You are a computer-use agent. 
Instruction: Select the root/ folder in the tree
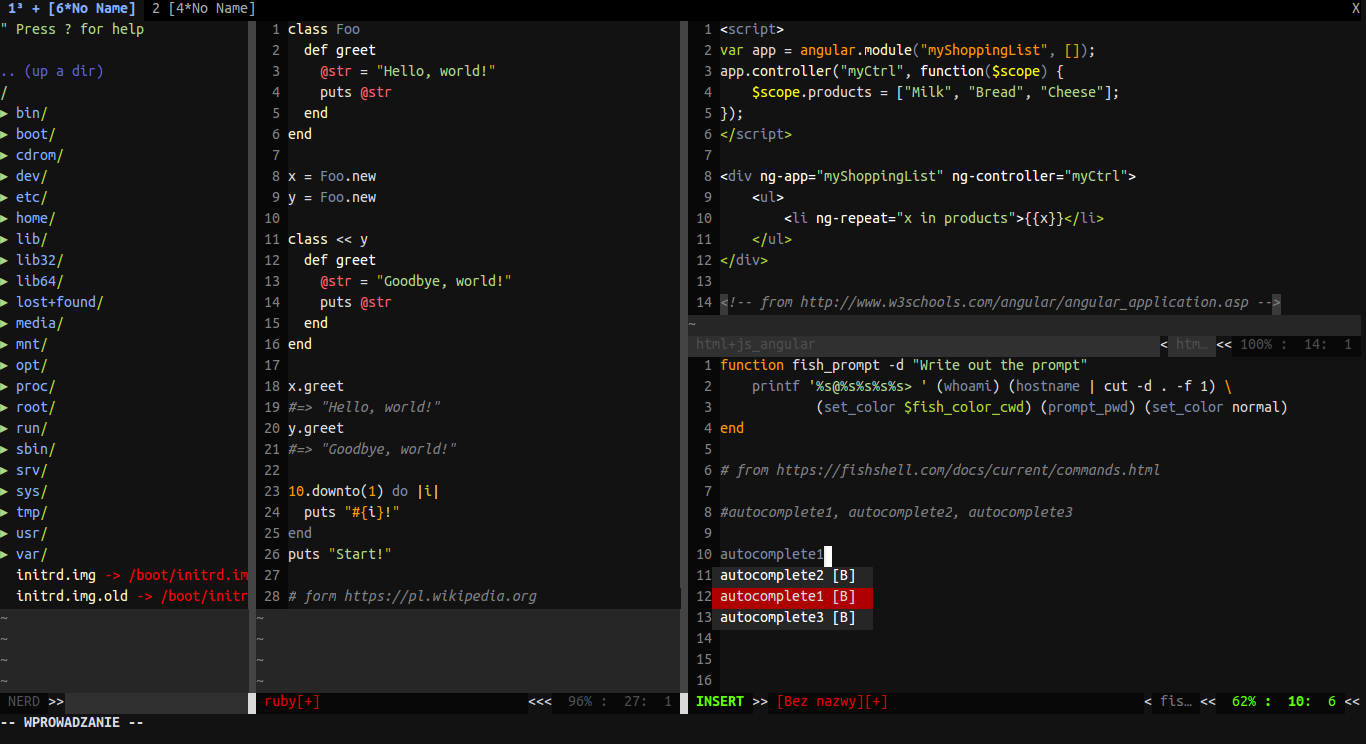[36, 407]
